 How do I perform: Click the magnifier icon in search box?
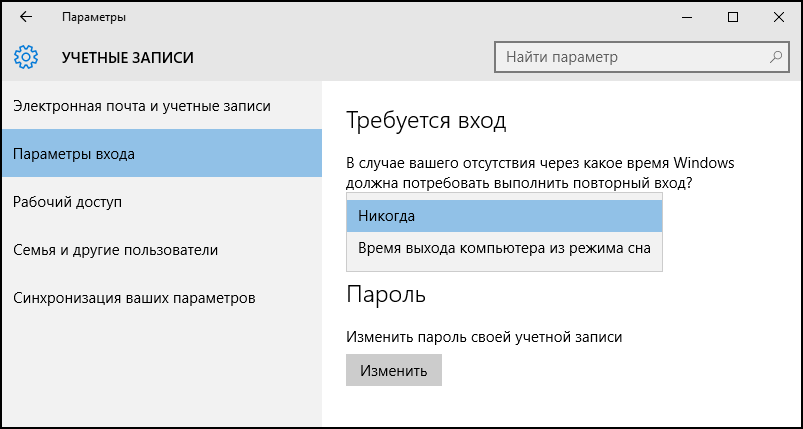pos(775,56)
